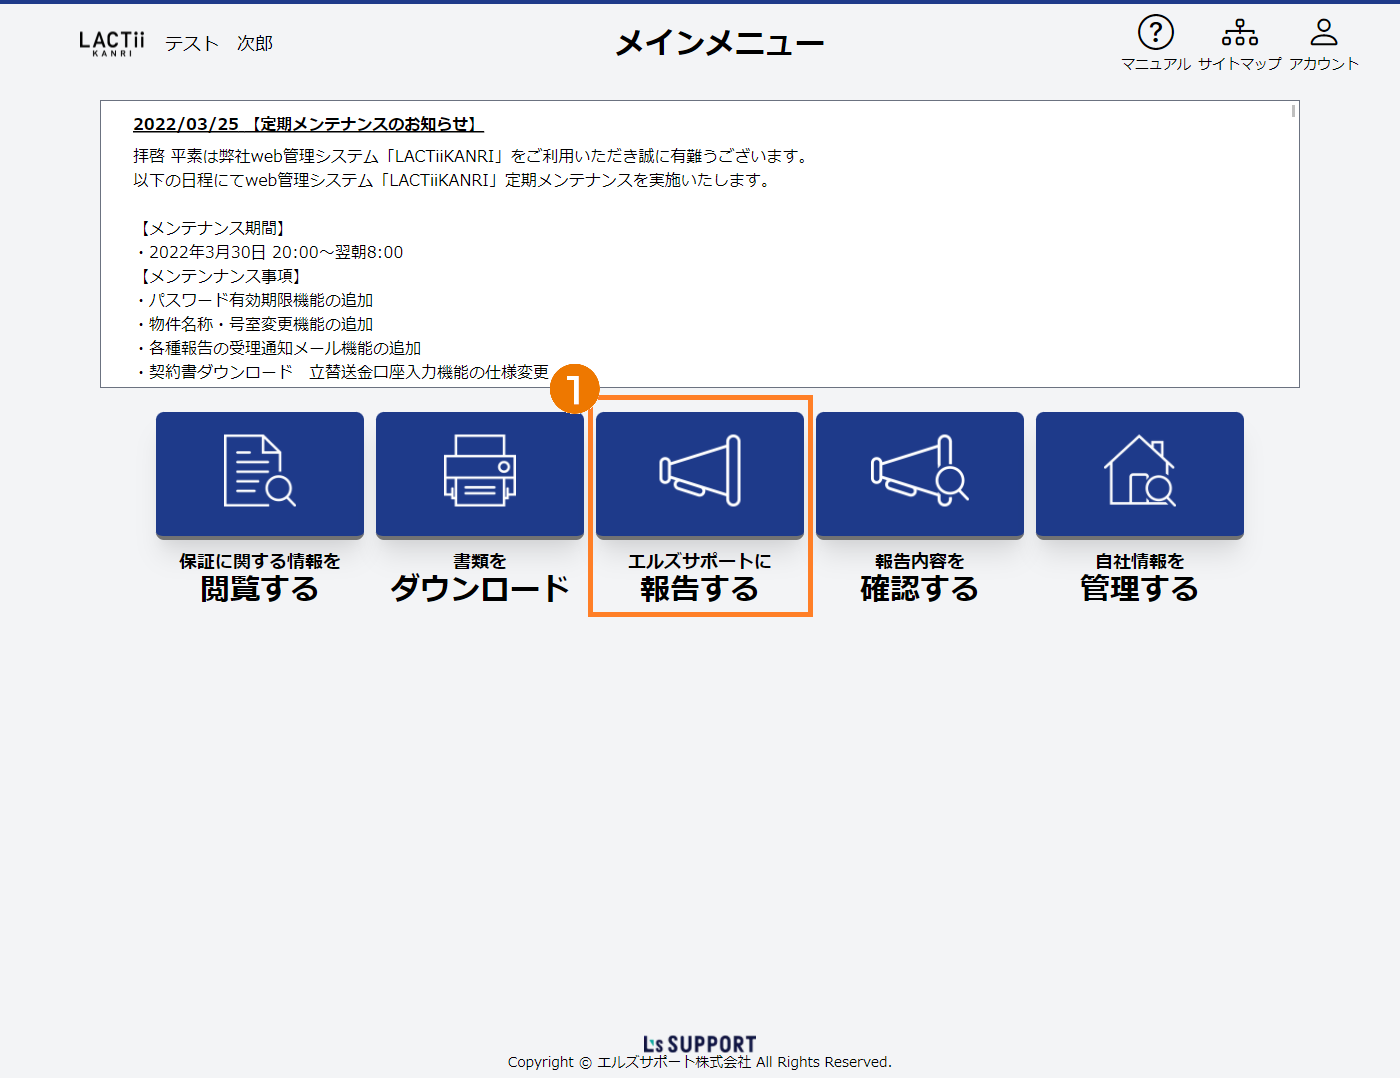Click the アカウント text label
This screenshot has height=1078, width=1400.
[1323, 64]
